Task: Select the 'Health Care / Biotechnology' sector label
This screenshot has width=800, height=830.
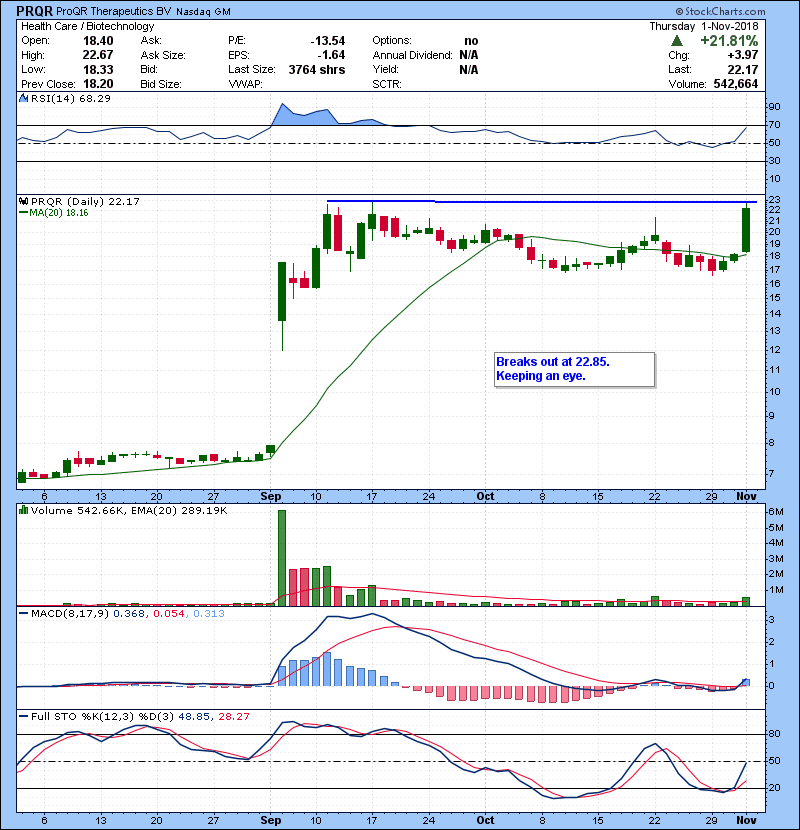Action: (x=88, y=26)
